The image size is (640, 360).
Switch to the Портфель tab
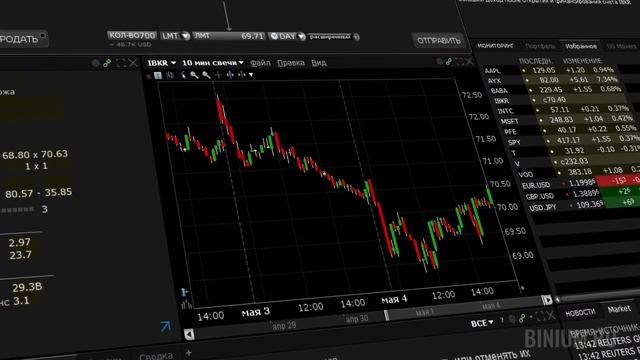click(x=540, y=46)
